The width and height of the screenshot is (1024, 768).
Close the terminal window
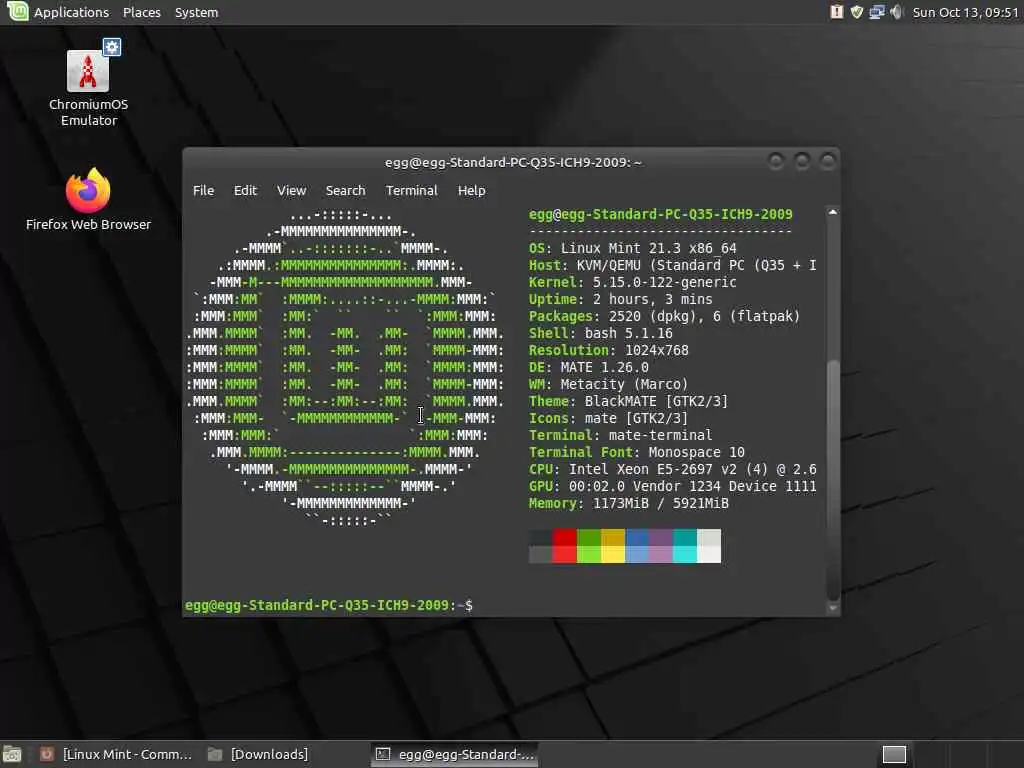(x=827, y=161)
